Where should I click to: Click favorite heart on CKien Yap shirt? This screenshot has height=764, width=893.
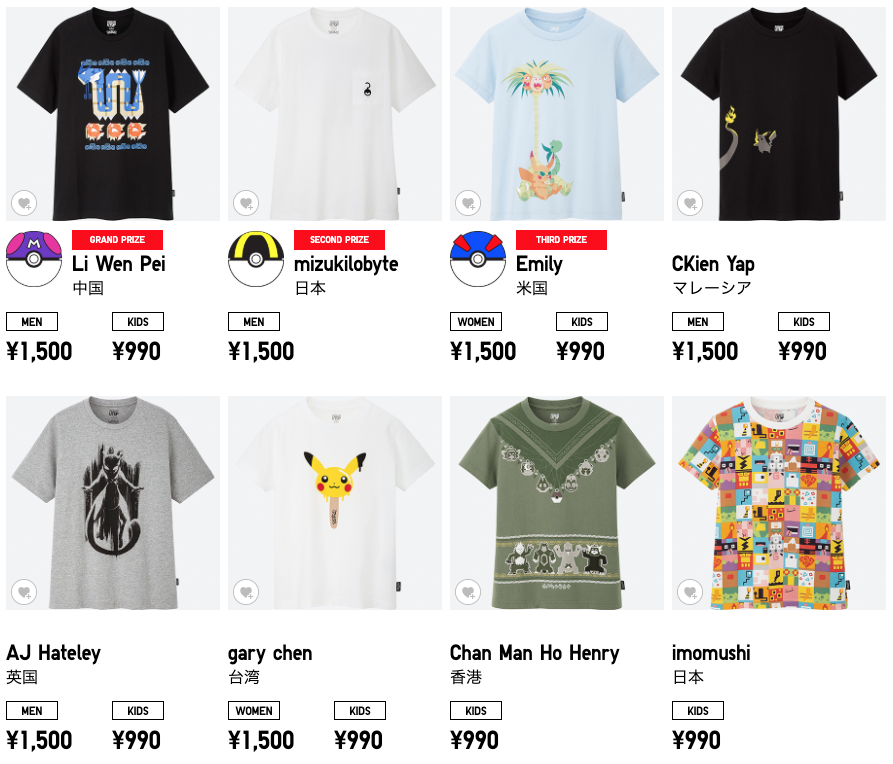pyautogui.click(x=690, y=203)
